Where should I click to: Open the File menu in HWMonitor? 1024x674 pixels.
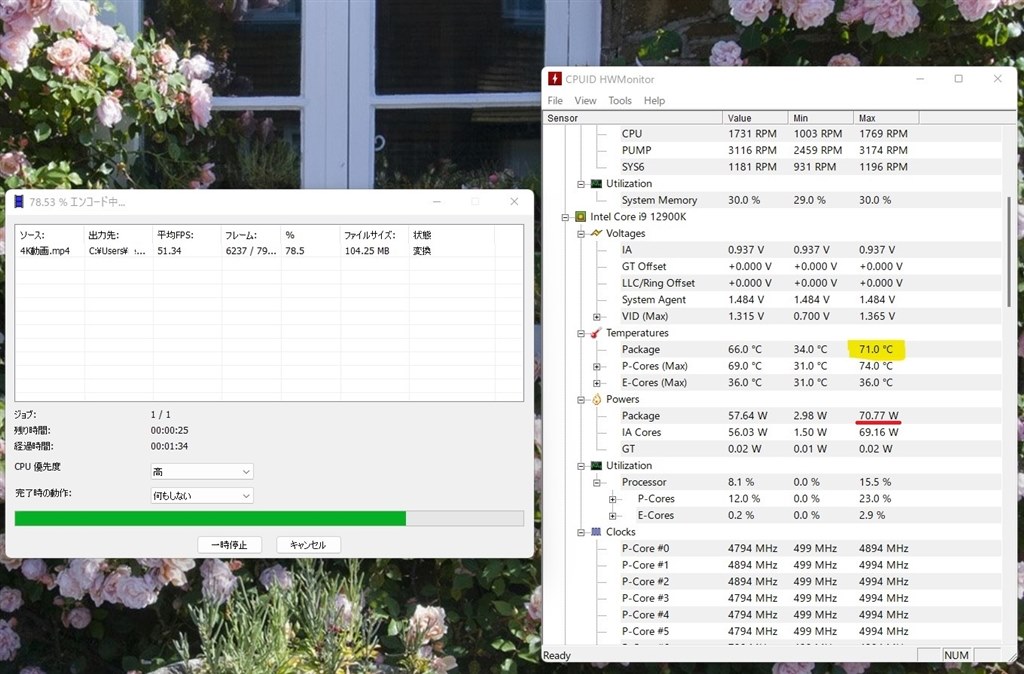[555, 101]
